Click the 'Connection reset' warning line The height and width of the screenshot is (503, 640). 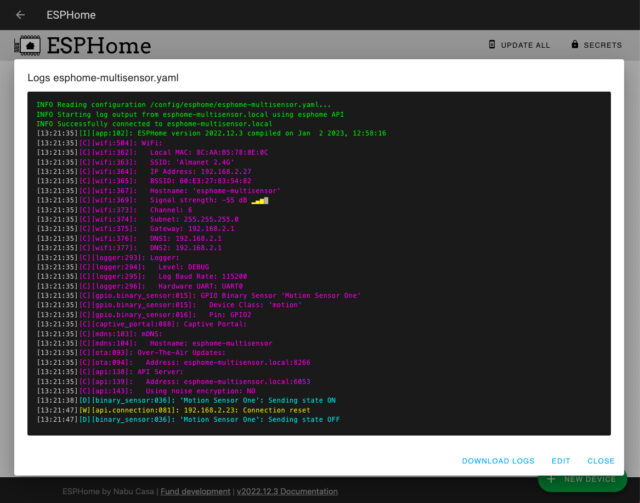(173, 410)
